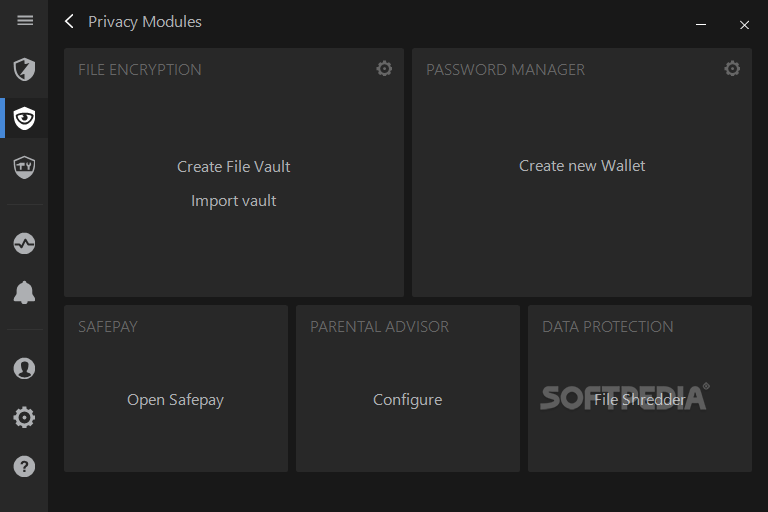Go back using the Privacy Modules arrow
Viewport: 768px width, 512px height.
(x=69, y=21)
